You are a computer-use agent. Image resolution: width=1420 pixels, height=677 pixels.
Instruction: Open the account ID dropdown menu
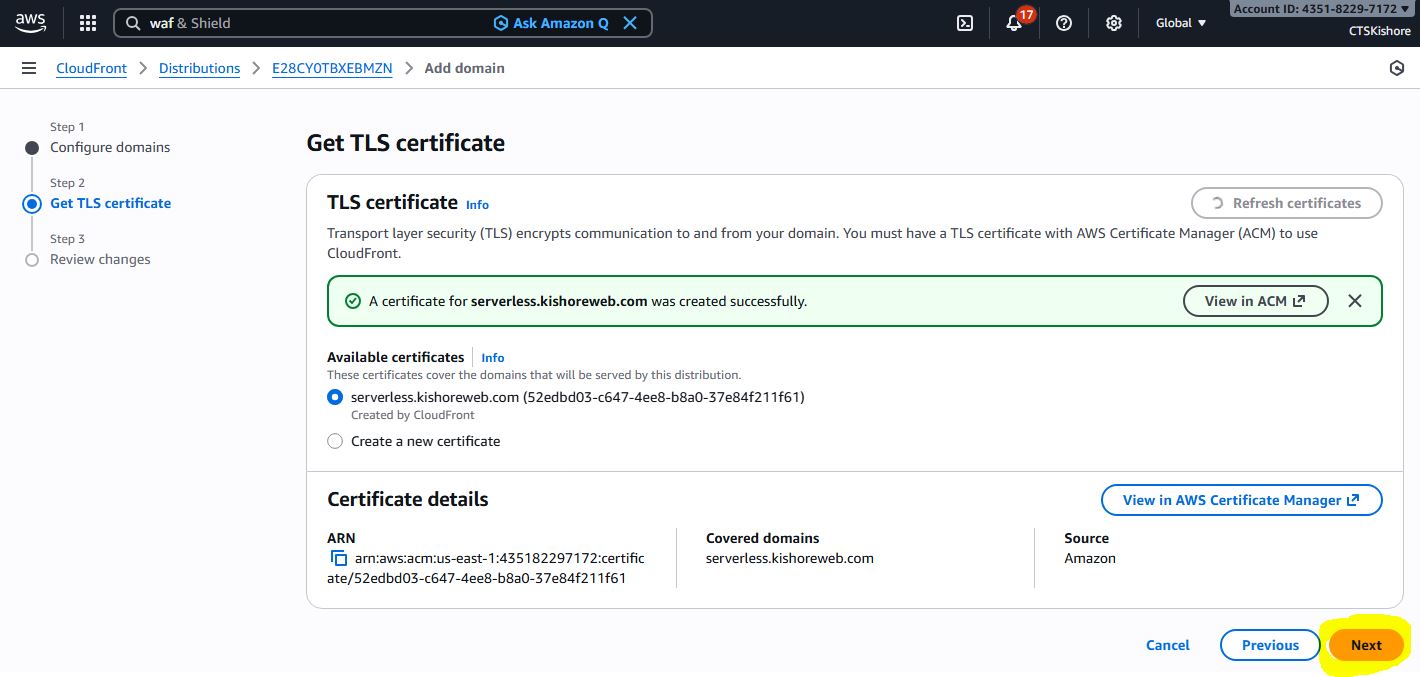(x=1322, y=9)
